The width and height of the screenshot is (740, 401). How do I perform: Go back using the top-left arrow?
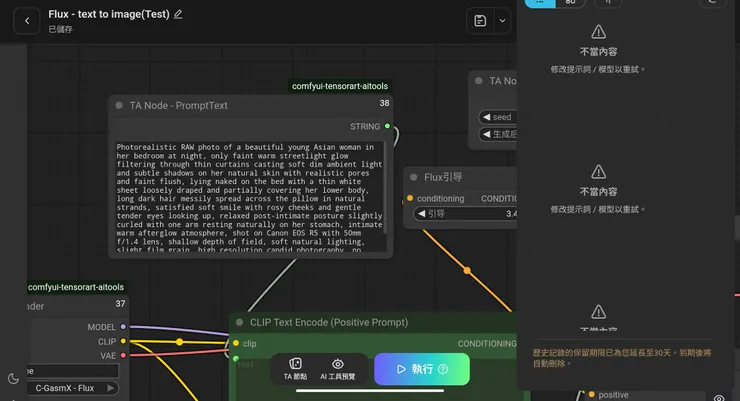(x=27, y=21)
